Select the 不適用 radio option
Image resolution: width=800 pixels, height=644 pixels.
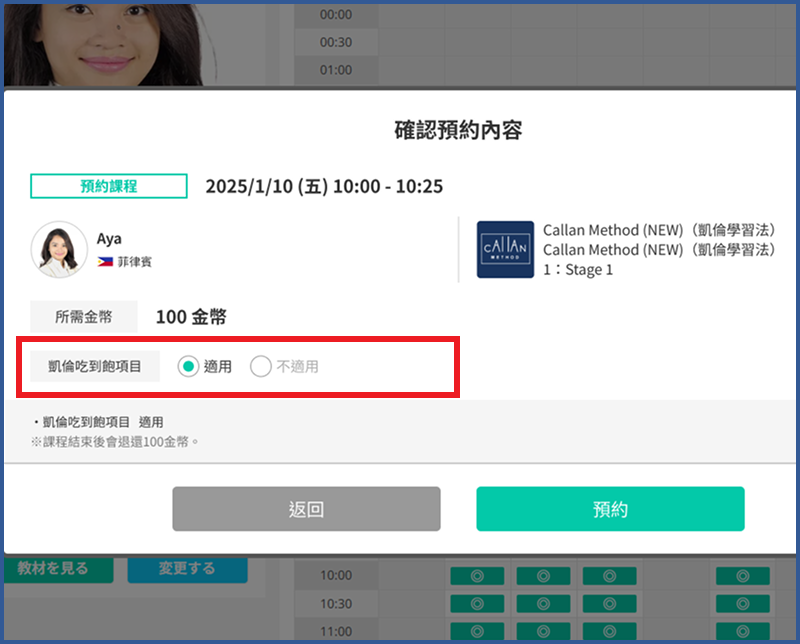click(x=261, y=367)
